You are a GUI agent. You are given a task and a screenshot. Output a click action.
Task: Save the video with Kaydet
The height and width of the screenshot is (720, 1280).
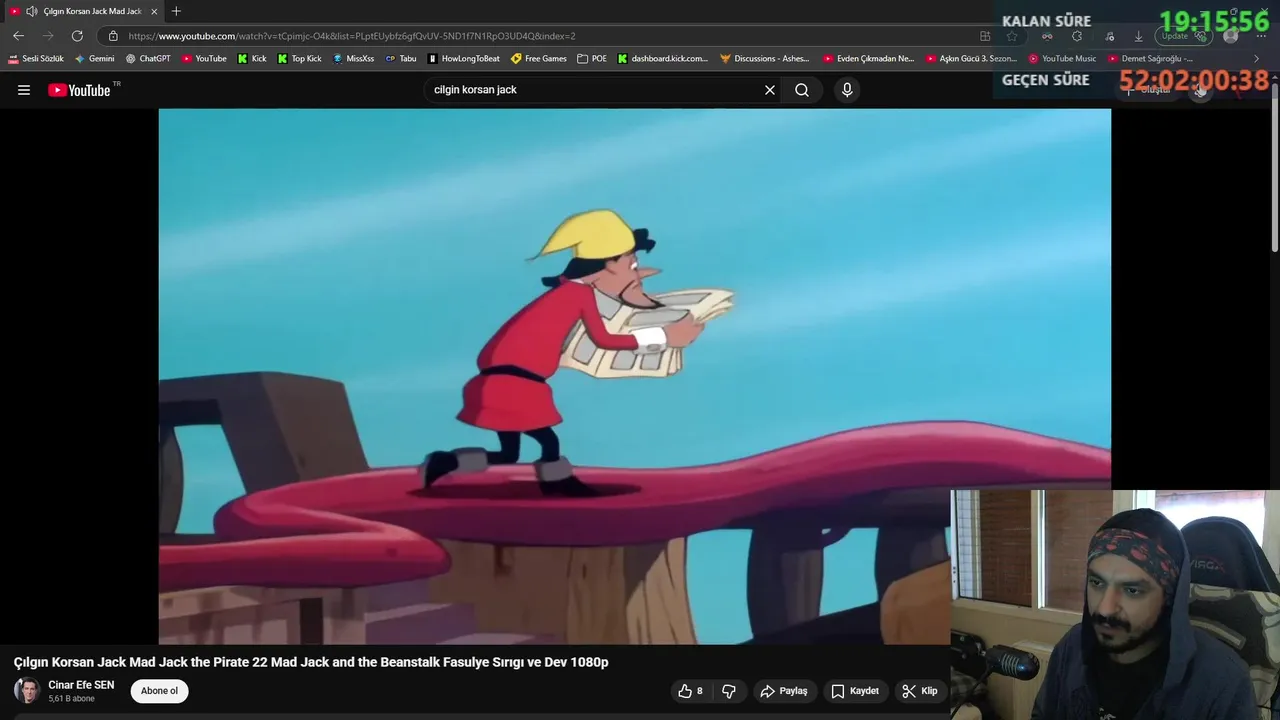855,691
